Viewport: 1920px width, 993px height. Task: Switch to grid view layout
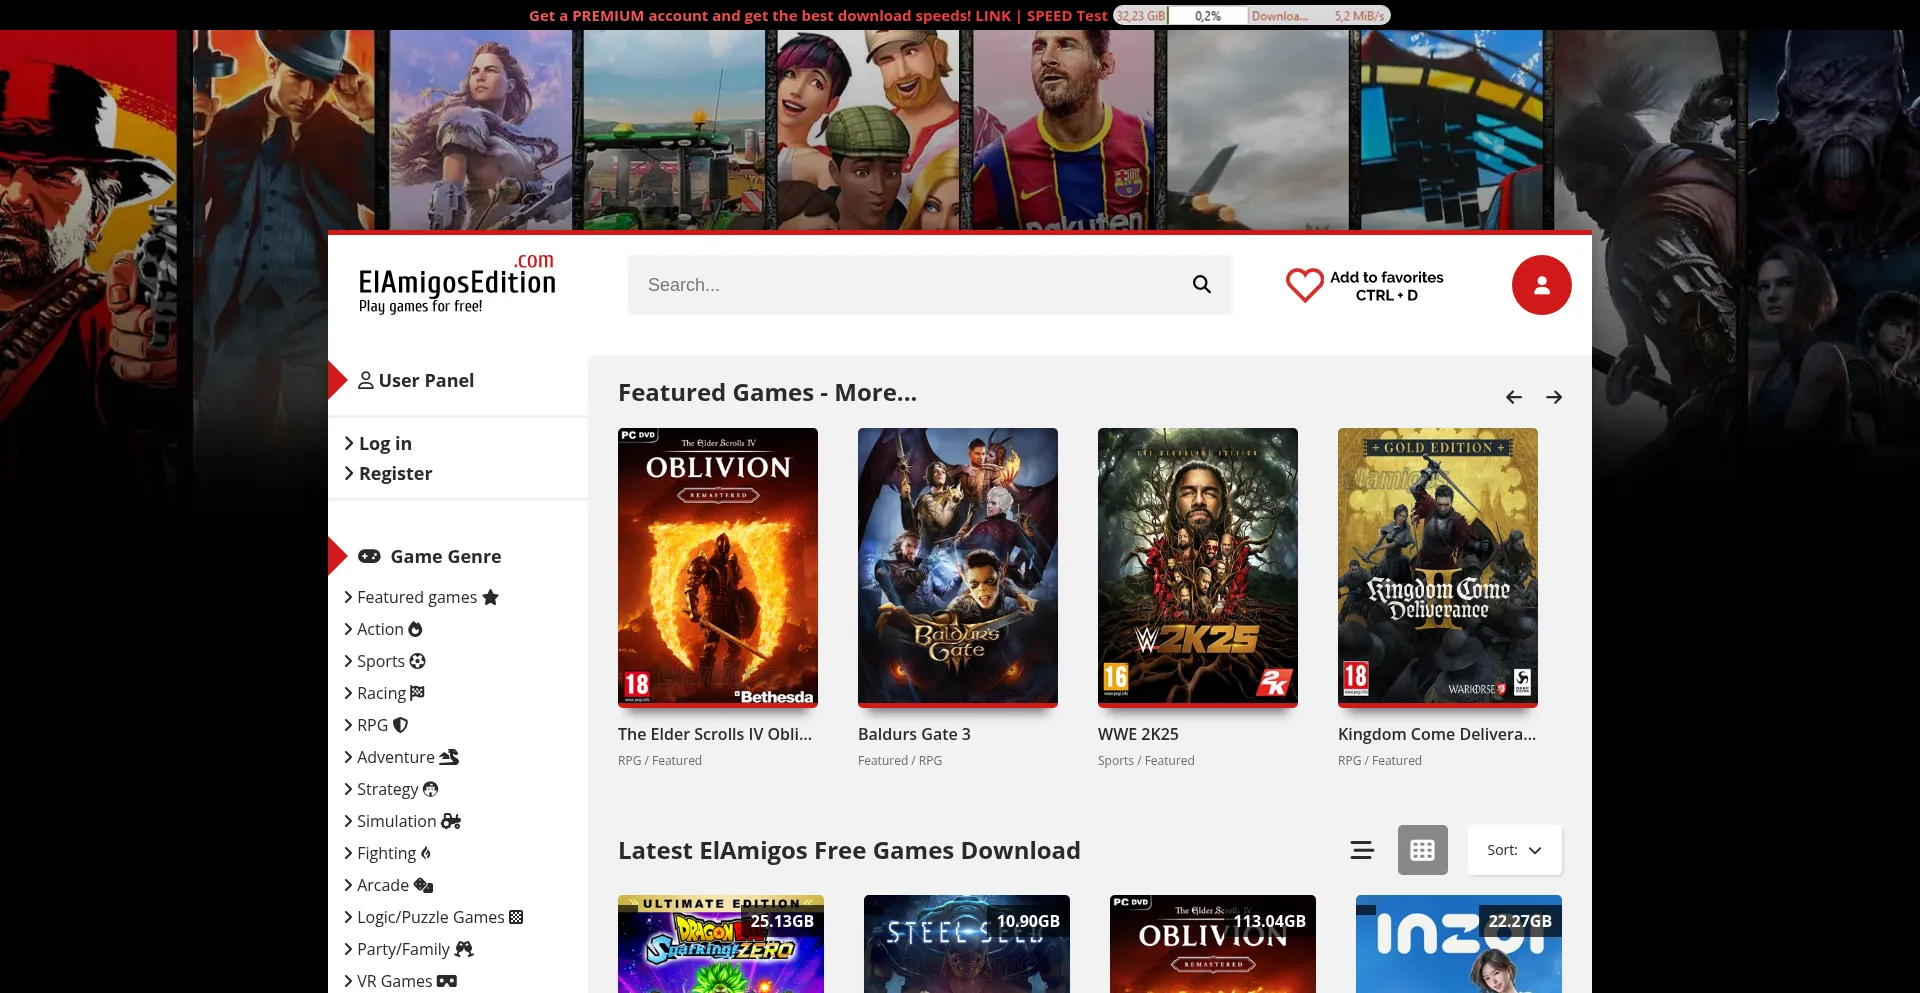[1422, 850]
